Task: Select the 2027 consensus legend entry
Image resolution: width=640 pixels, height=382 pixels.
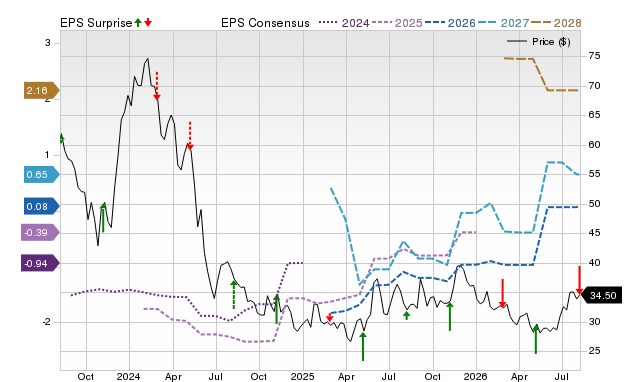Action: pyautogui.click(x=503, y=23)
